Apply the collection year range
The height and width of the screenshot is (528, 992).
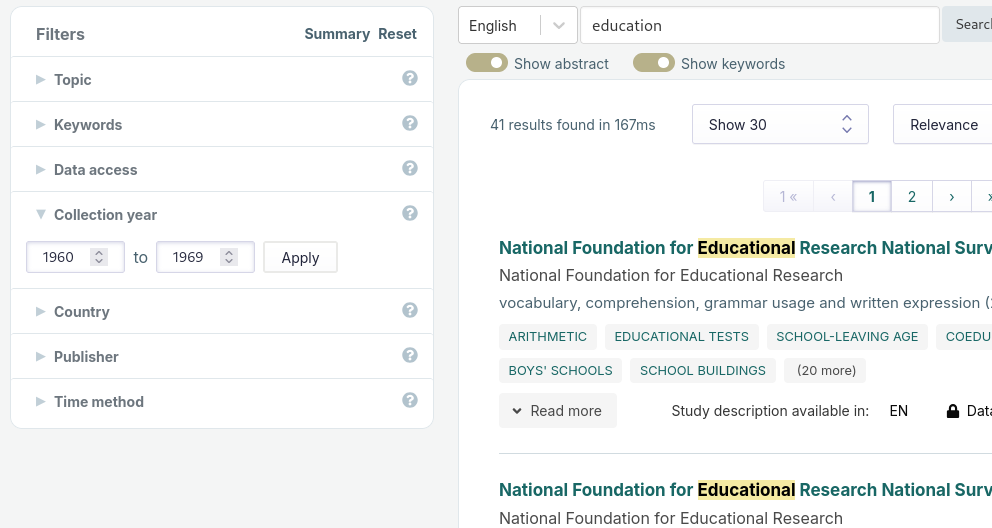[301, 257]
